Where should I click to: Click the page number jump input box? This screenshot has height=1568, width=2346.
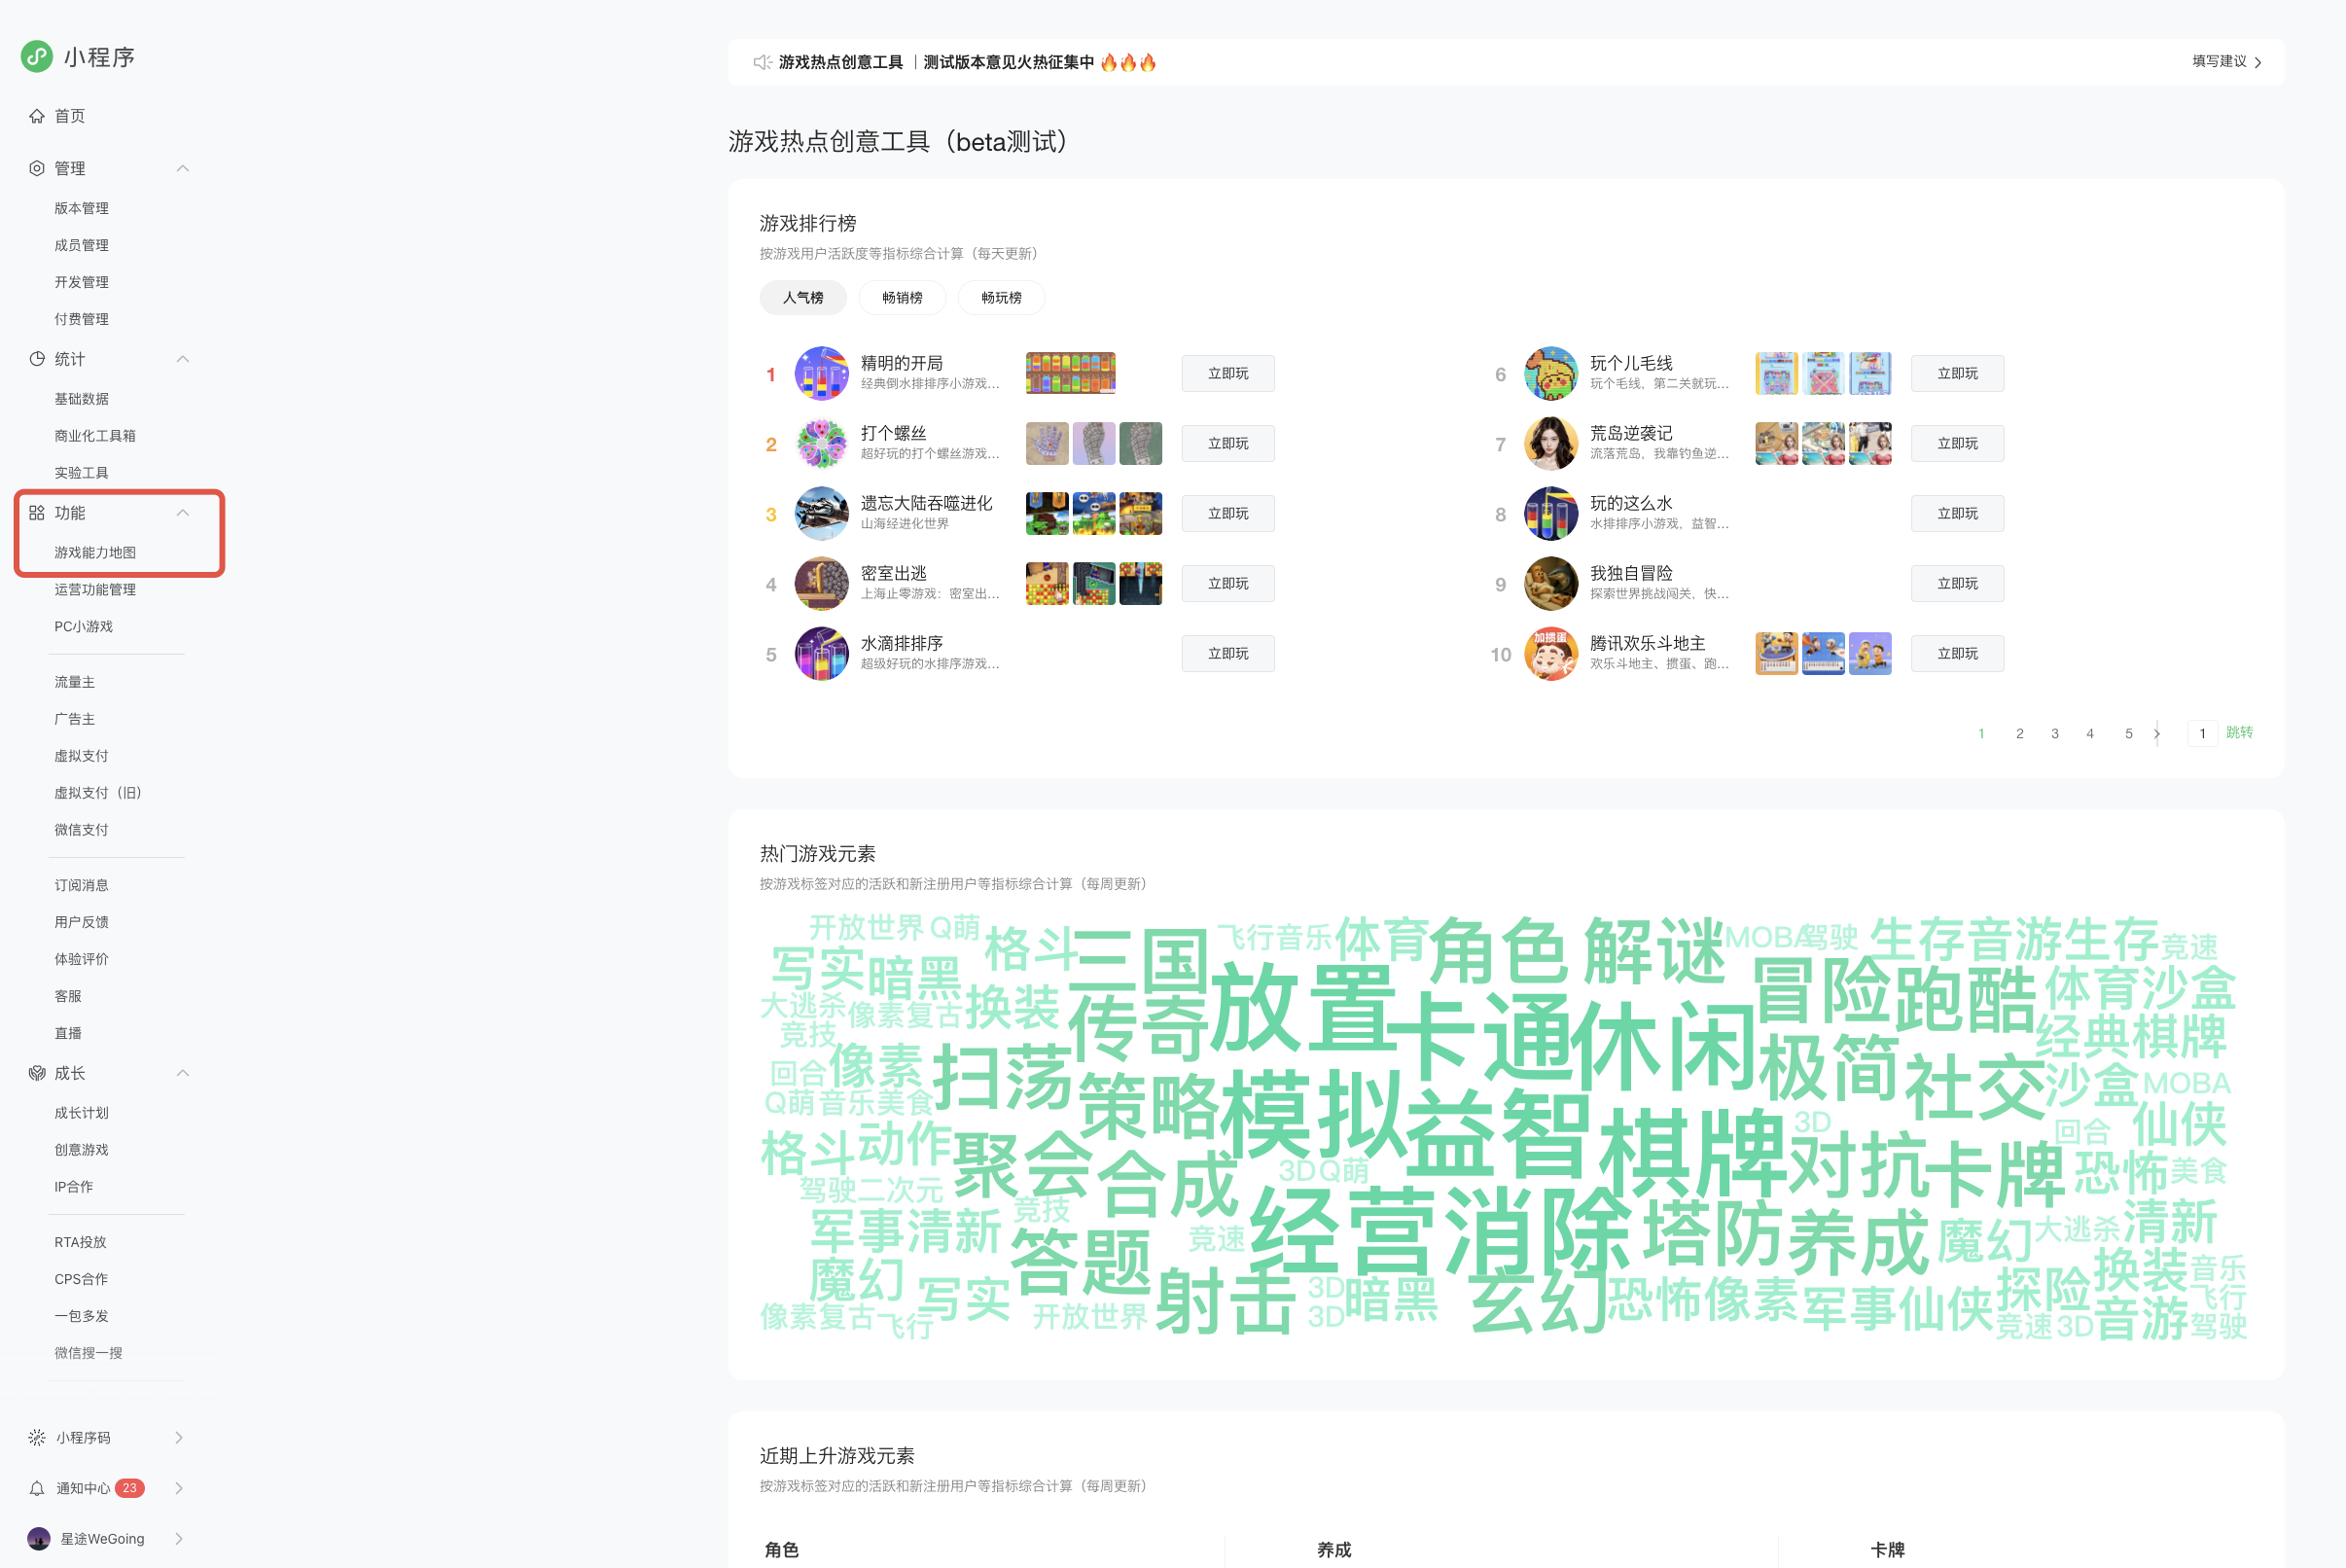(x=2201, y=733)
